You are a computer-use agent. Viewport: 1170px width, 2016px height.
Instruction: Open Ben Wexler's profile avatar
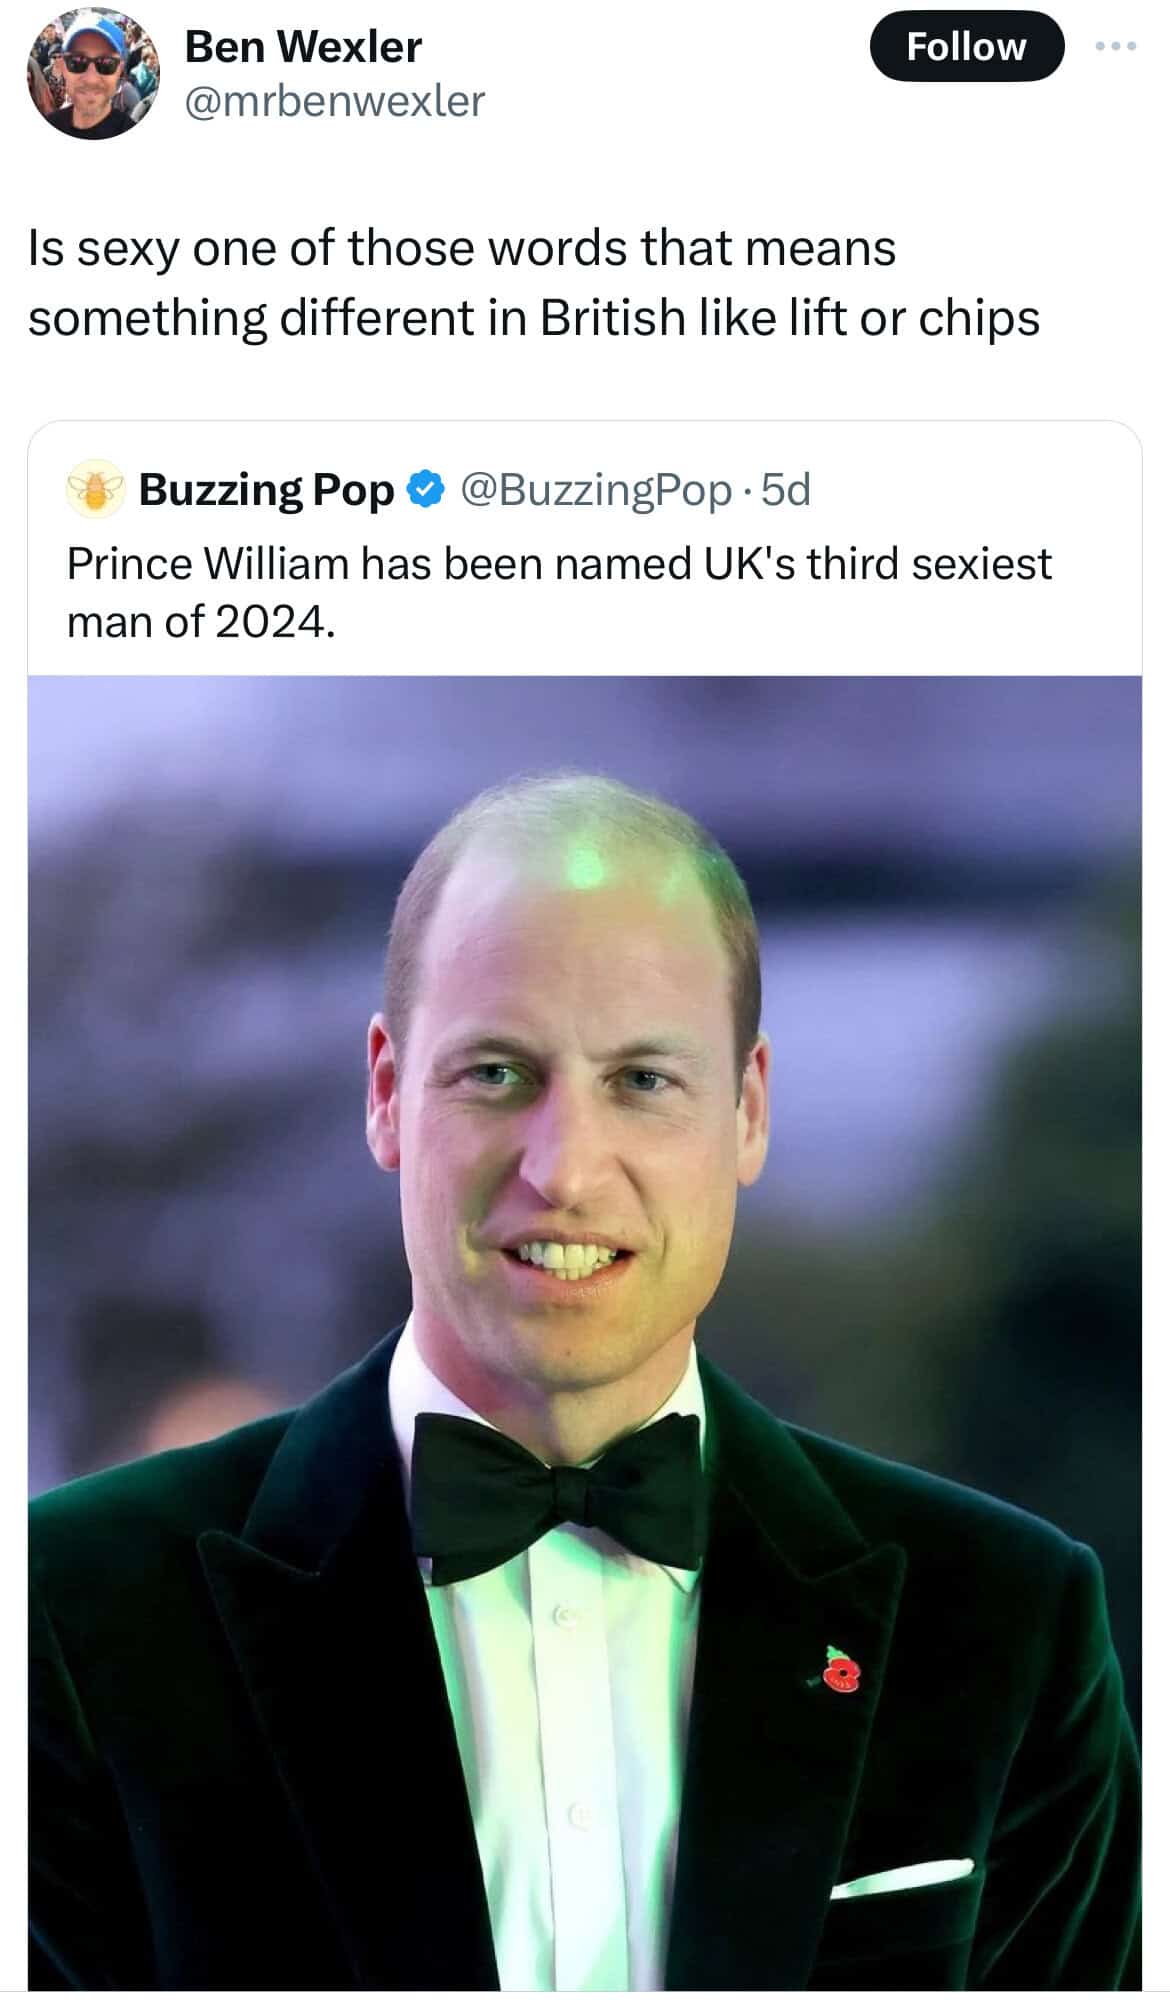pyautogui.click(x=93, y=75)
